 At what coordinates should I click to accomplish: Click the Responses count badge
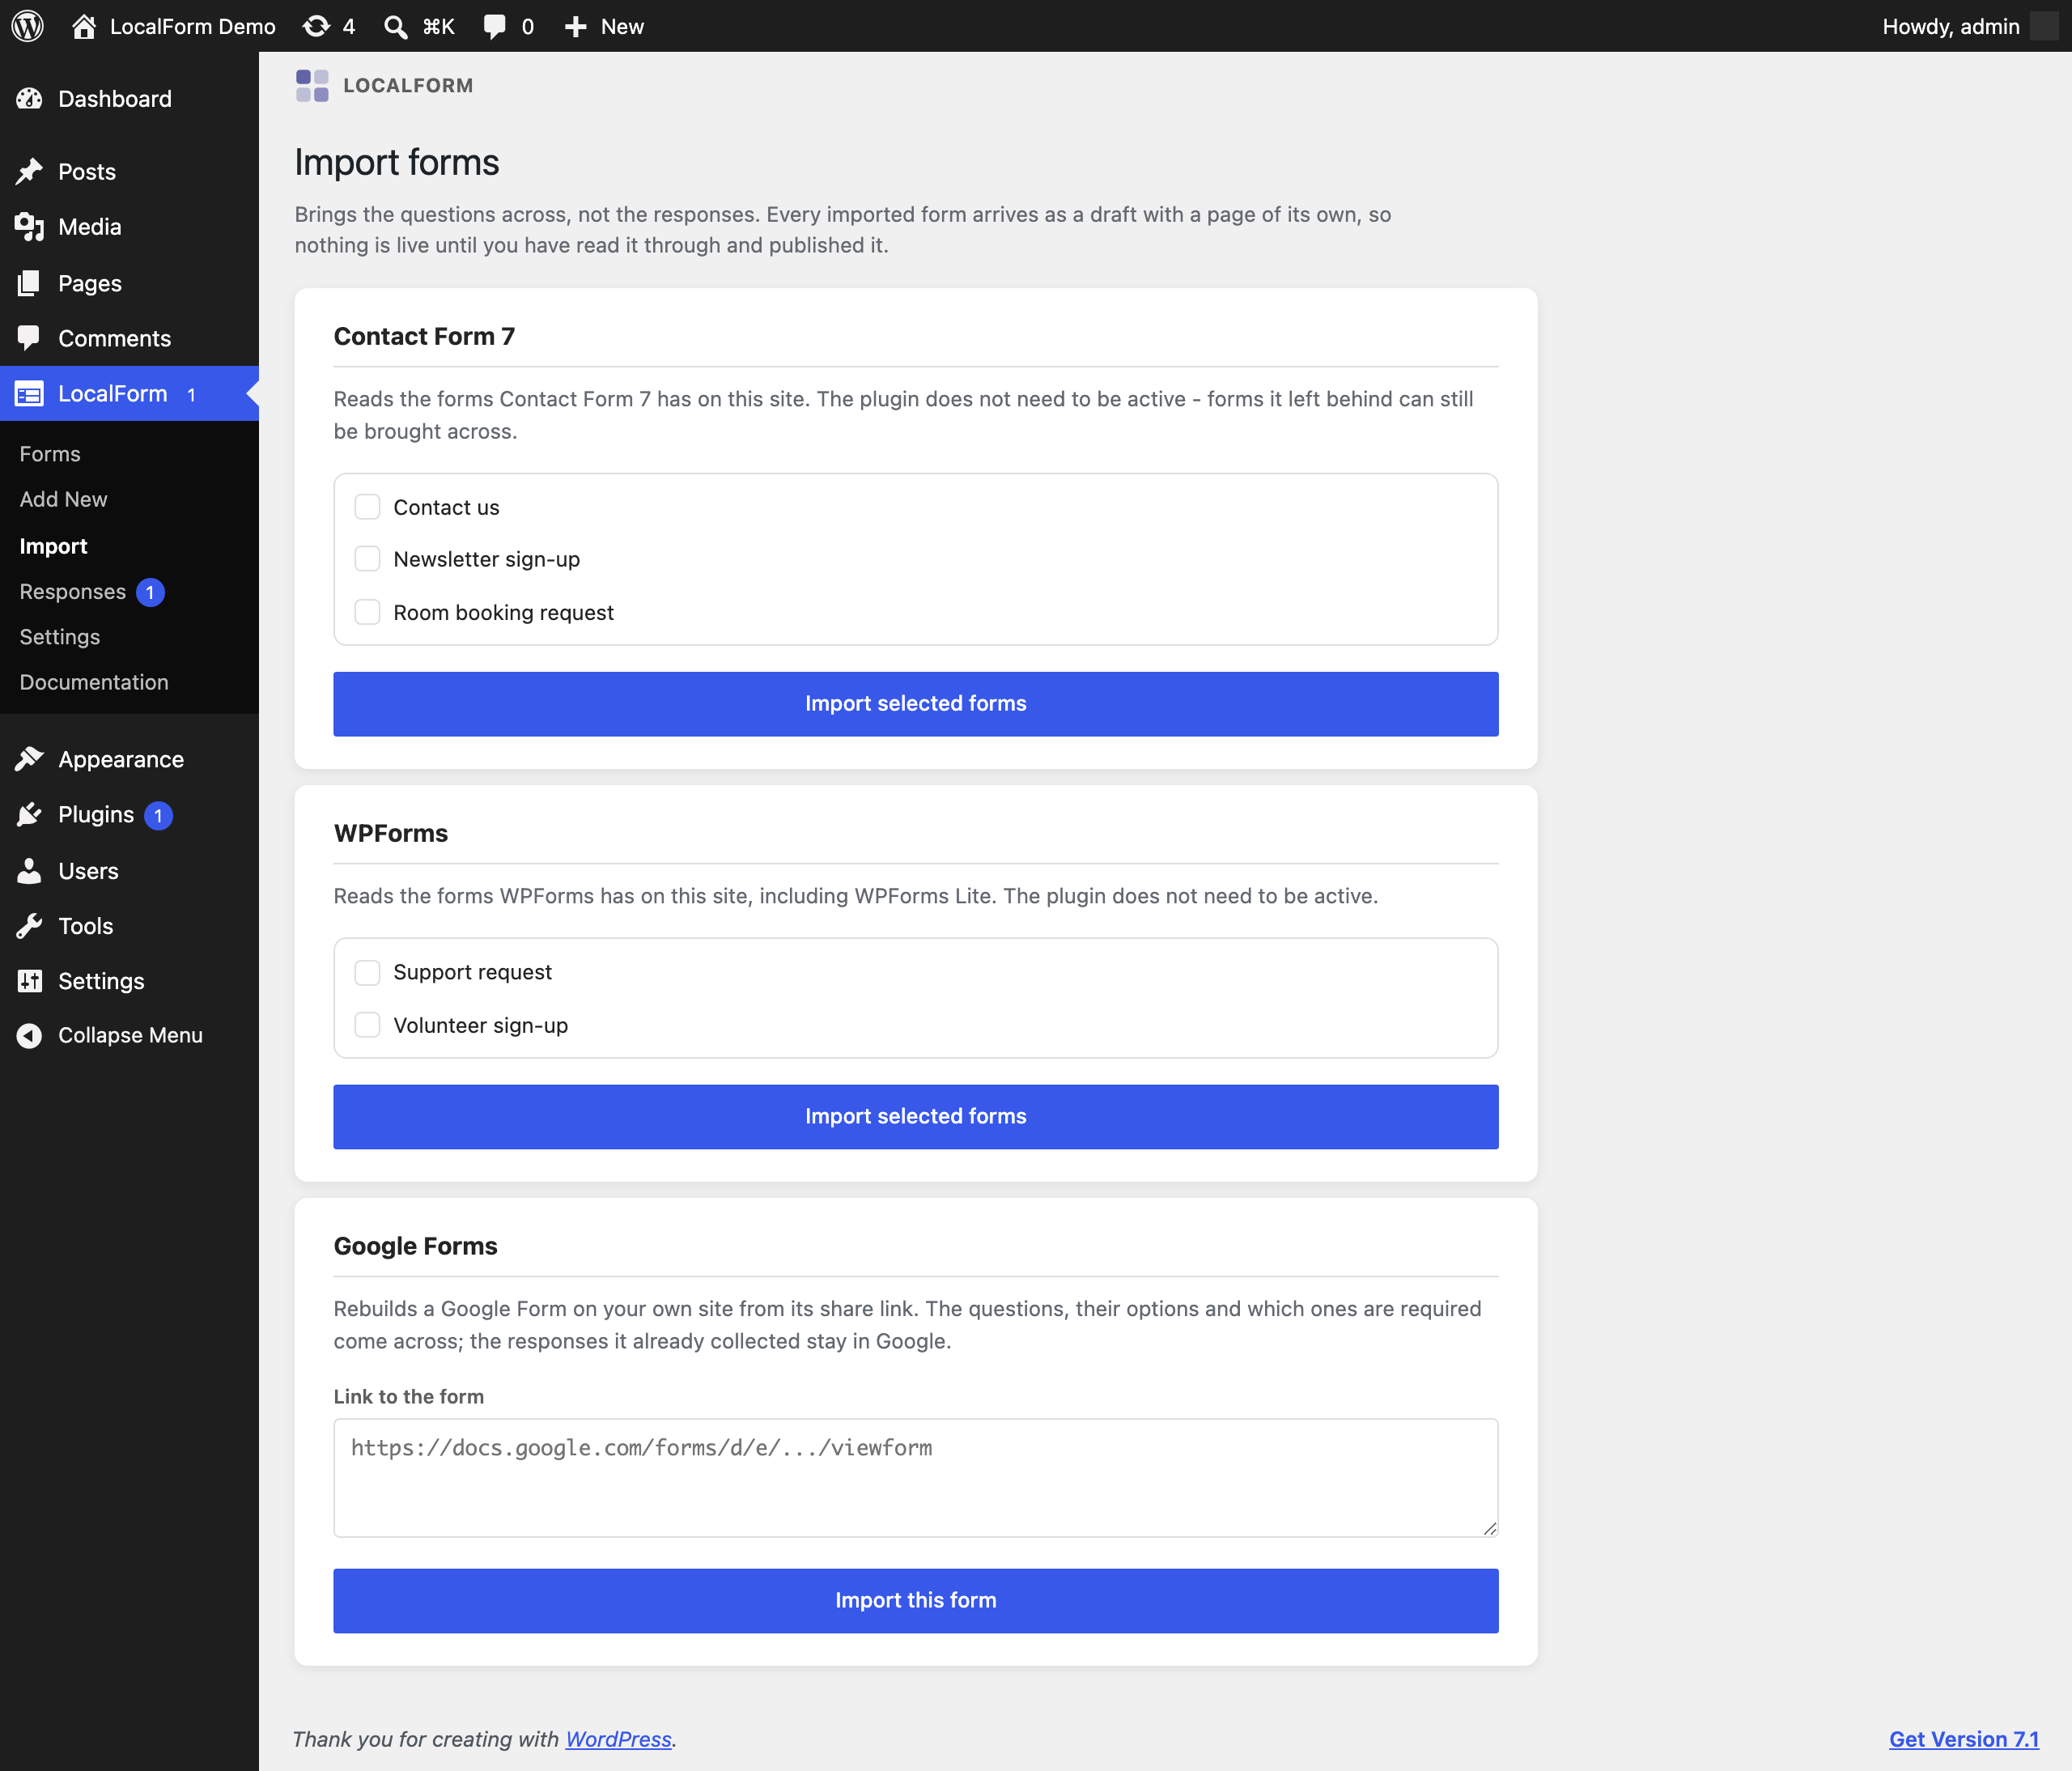tap(150, 592)
